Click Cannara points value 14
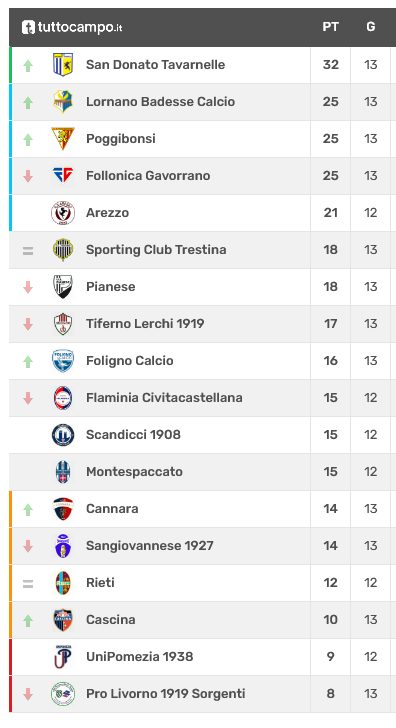Image resolution: width=396 pixels, height=728 pixels. (331, 509)
